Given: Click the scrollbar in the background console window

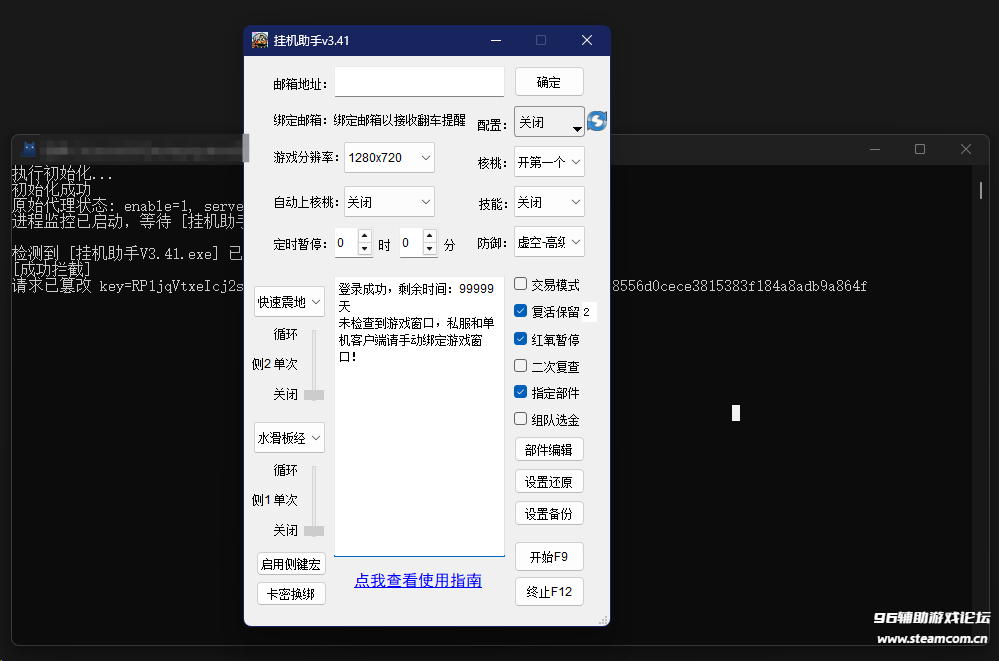Looking at the screenshot, I should (981, 191).
